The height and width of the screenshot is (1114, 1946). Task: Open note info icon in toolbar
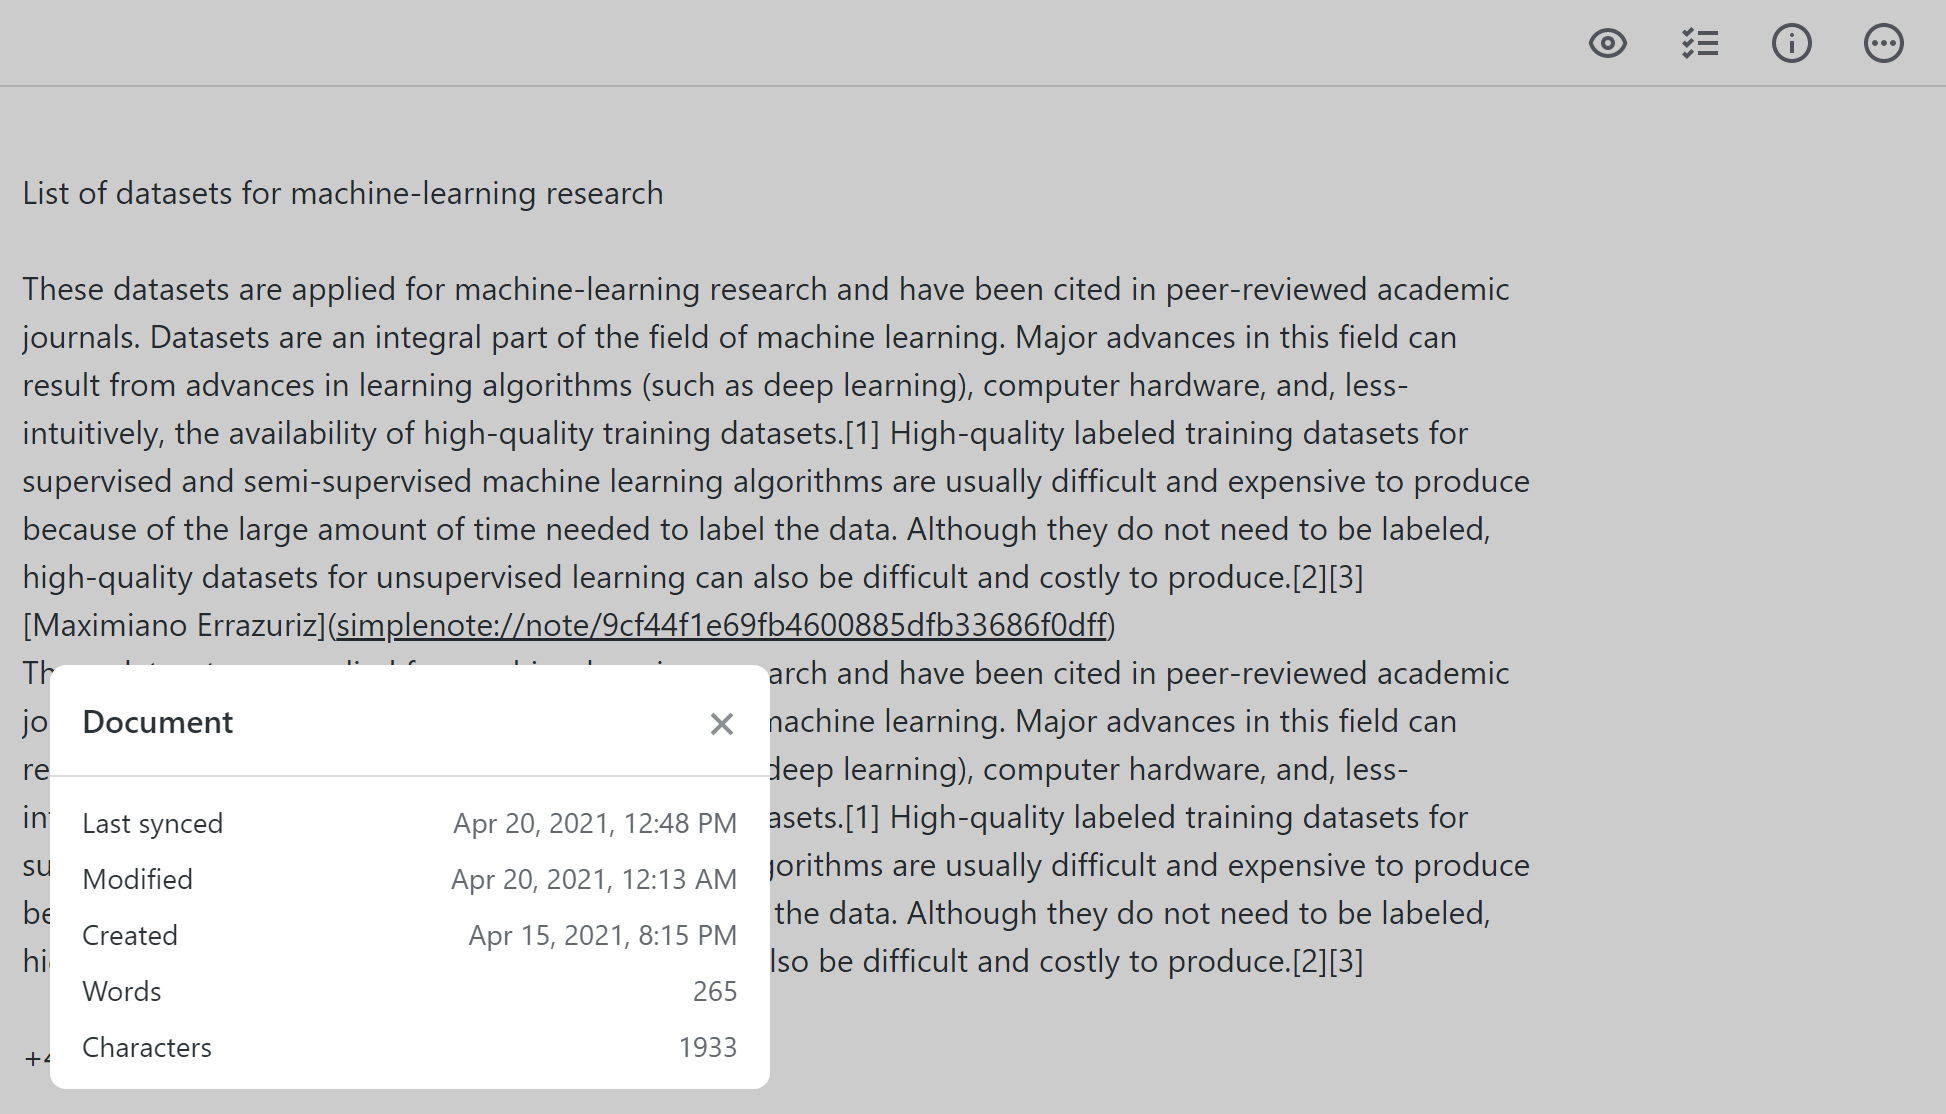[x=1792, y=44]
